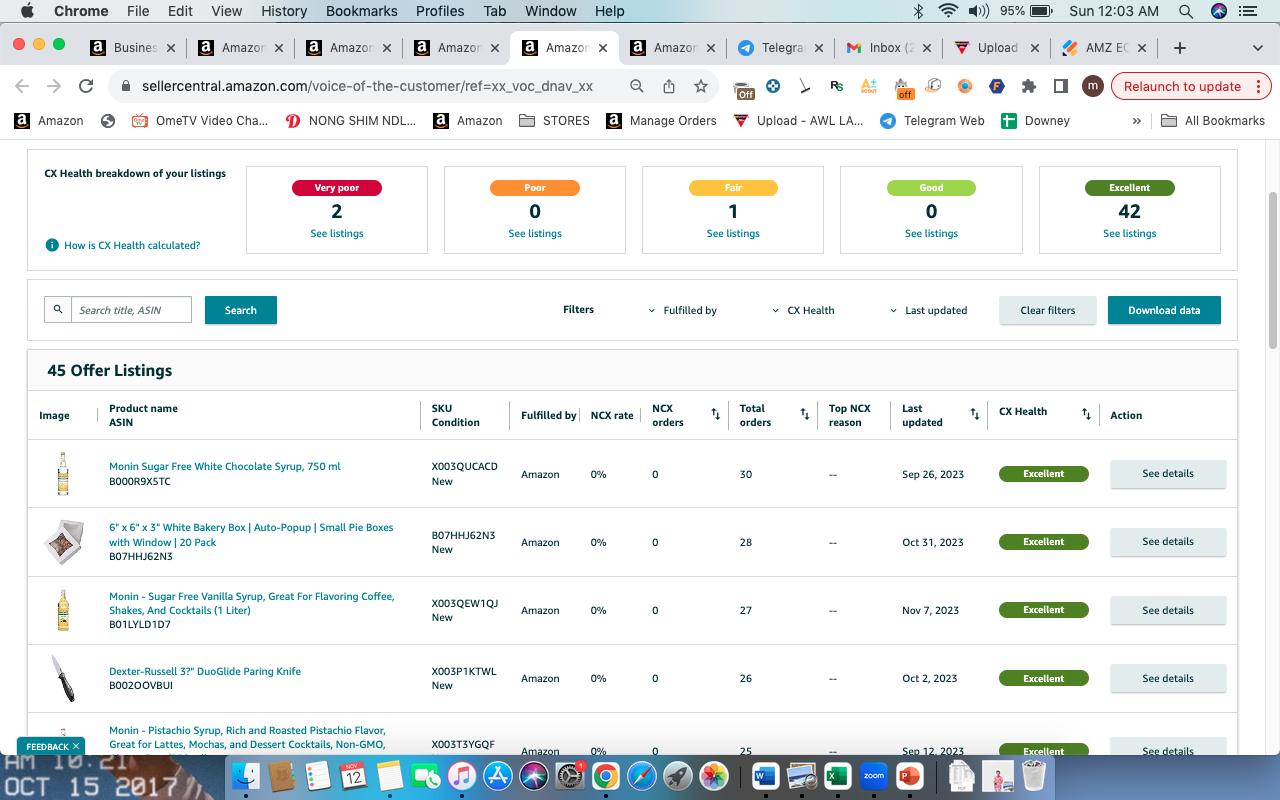Open How is CX Health calculated link
Viewport: 1280px width, 800px height.
[x=132, y=245]
